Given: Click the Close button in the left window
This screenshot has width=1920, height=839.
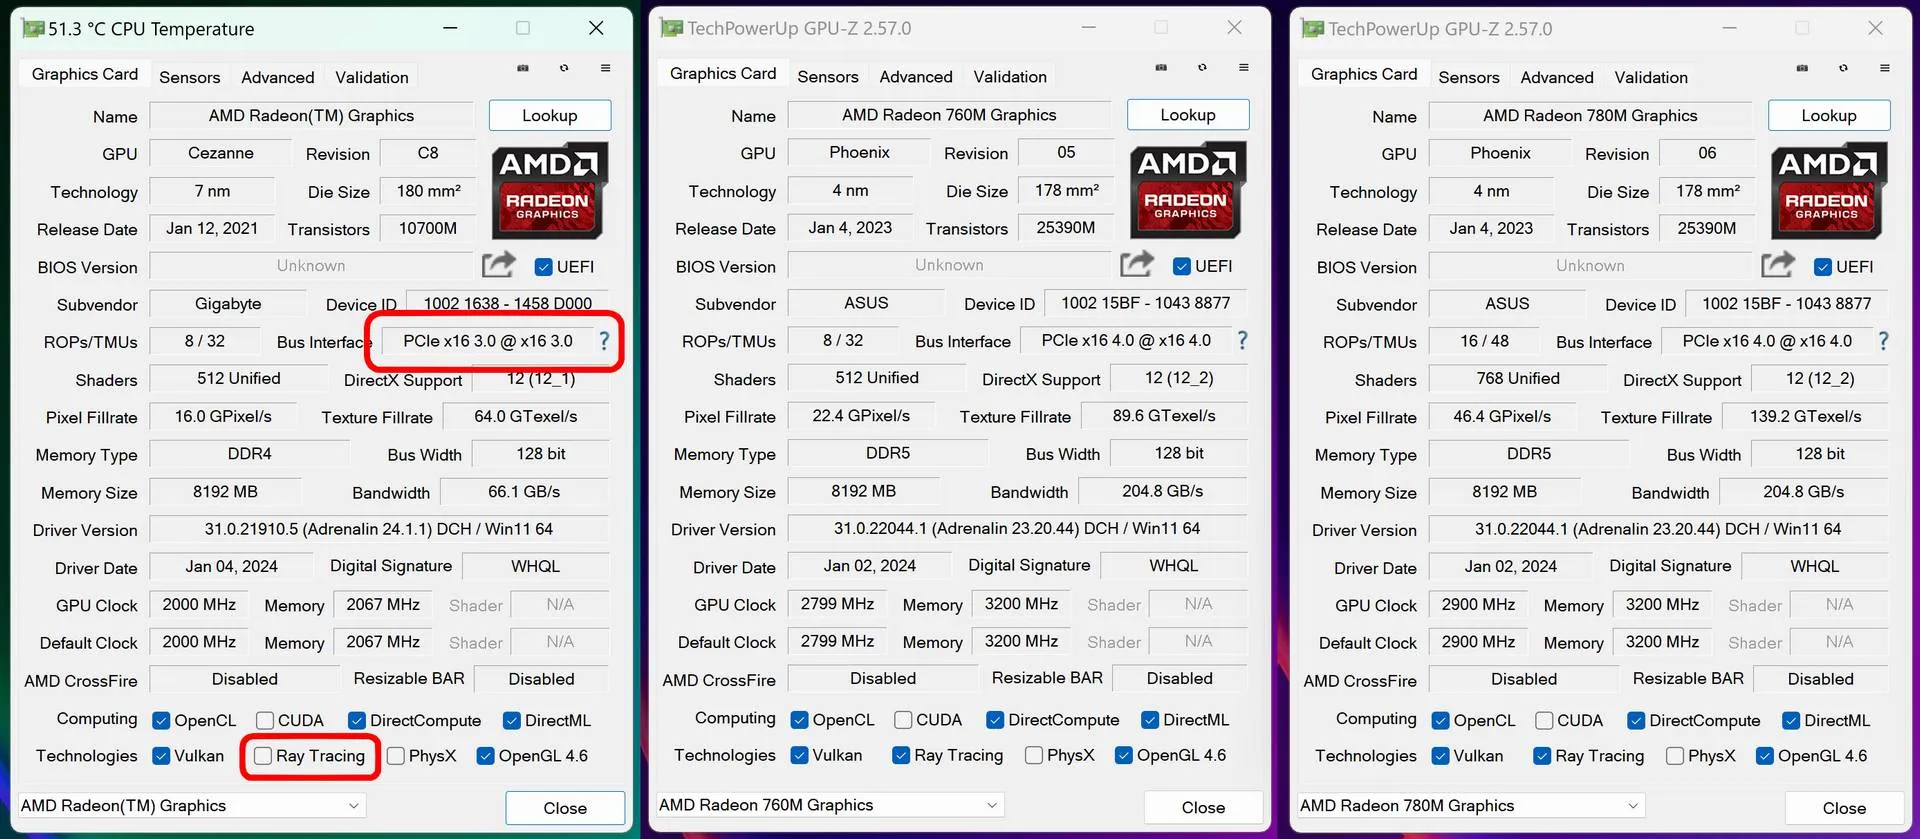Looking at the screenshot, I should click(565, 808).
